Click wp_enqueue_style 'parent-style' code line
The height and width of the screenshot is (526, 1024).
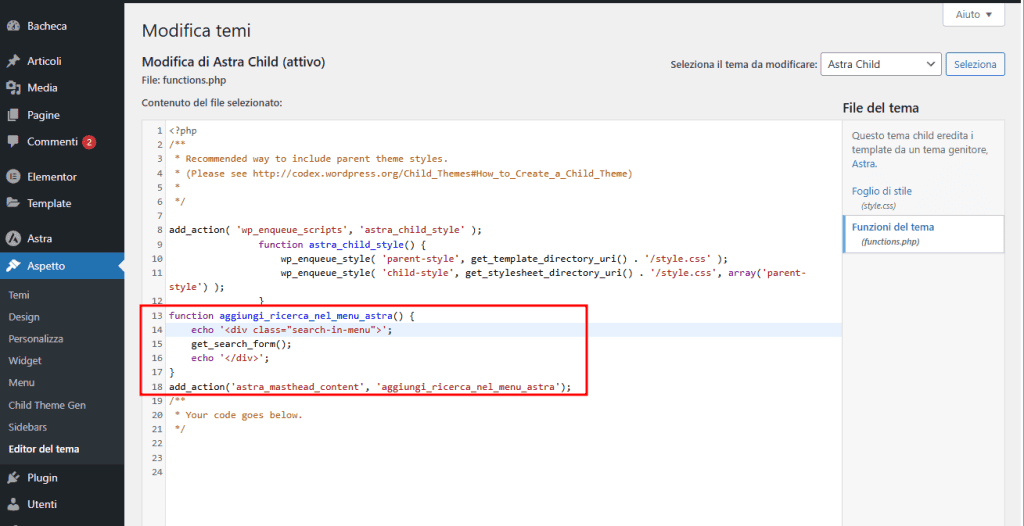click(x=504, y=258)
